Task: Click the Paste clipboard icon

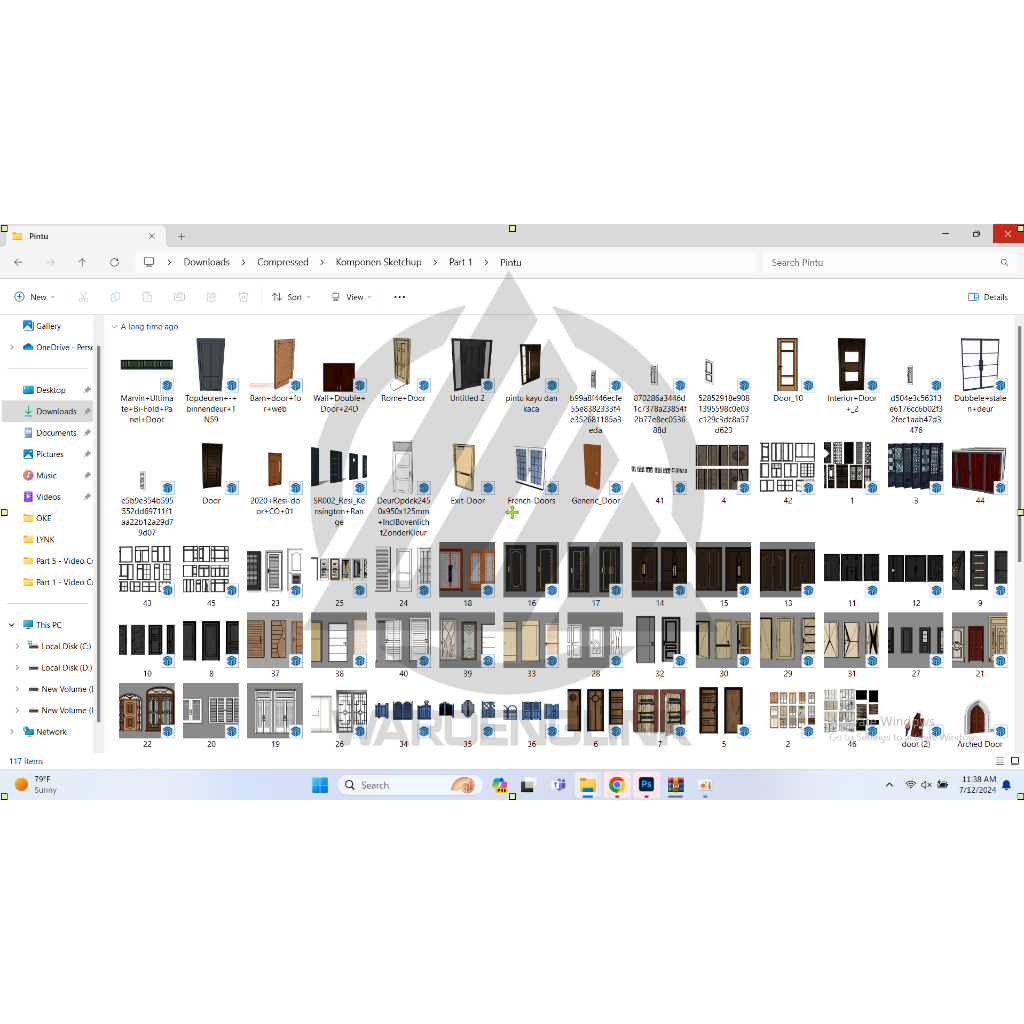Action: pos(147,297)
